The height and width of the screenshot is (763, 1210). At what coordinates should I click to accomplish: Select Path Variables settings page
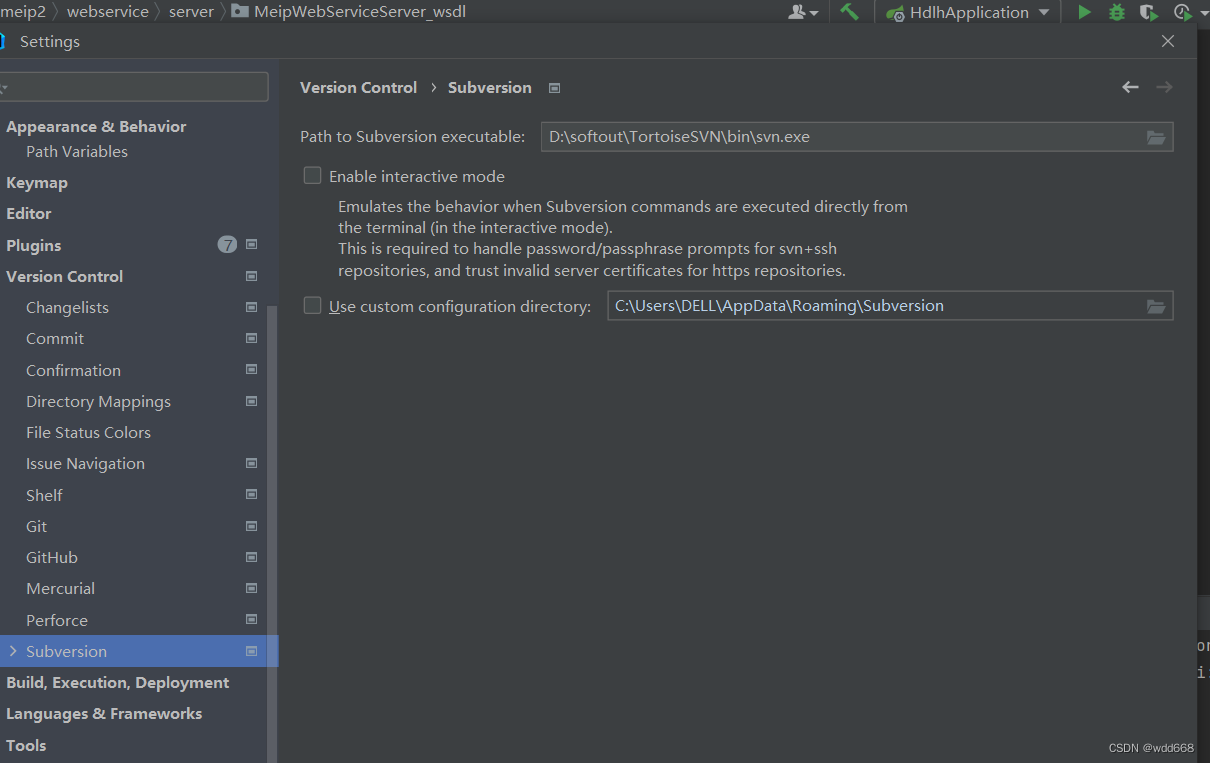click(x=77, y=151)
